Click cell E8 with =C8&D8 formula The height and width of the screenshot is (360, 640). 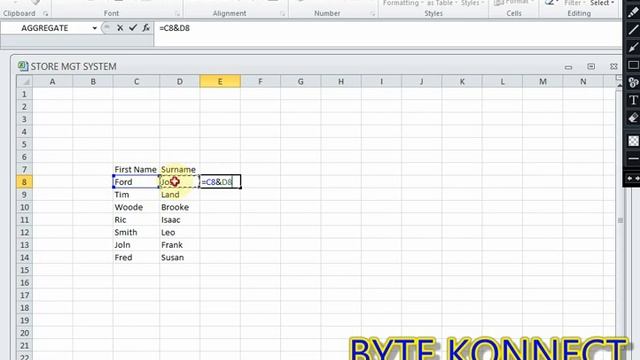click(220, 182)
